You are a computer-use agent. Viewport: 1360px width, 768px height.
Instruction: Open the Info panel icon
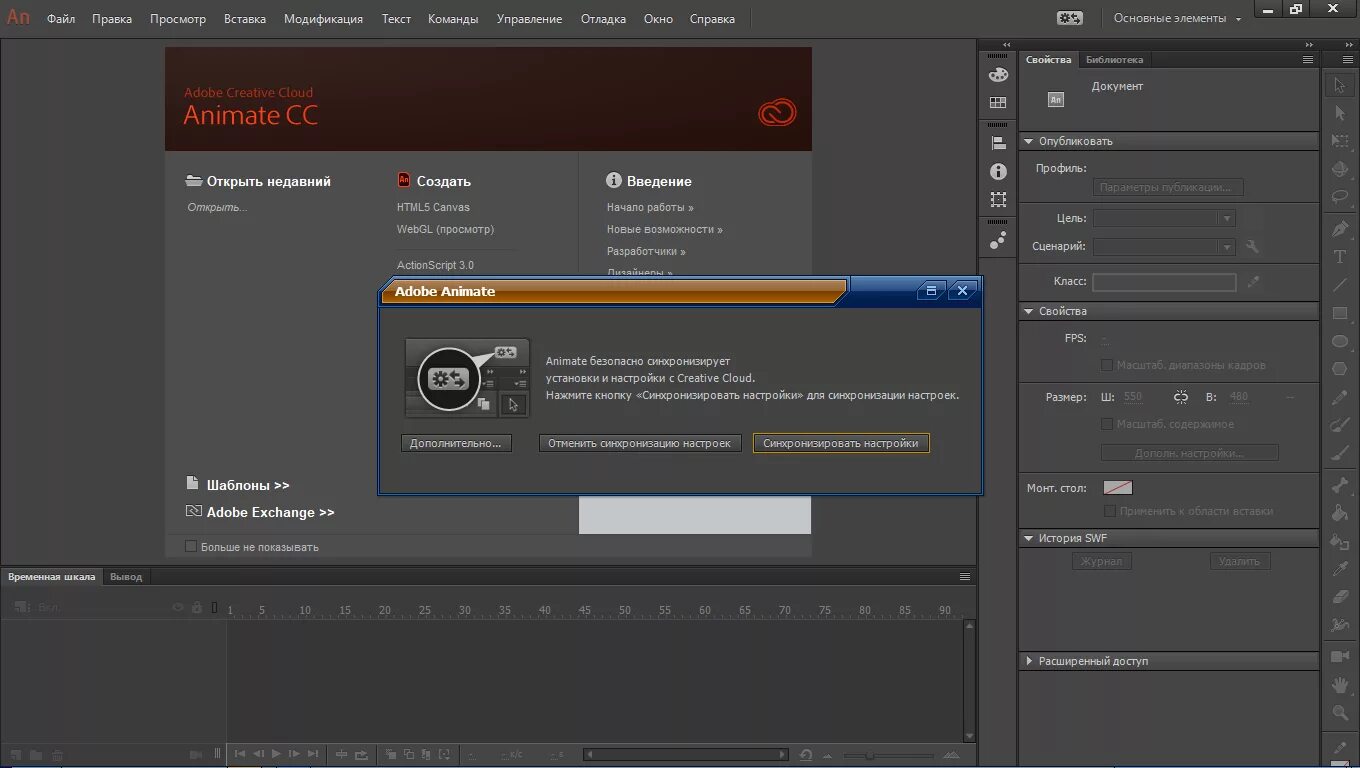[x=998, y=172]
